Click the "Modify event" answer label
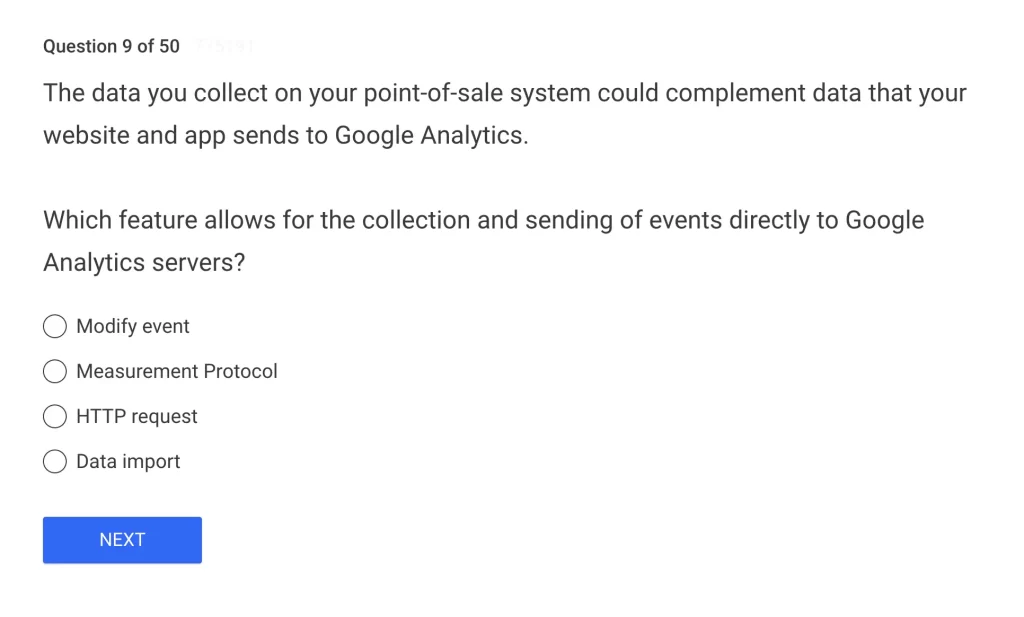1024x617 pixels. click(x=133, y=326)
